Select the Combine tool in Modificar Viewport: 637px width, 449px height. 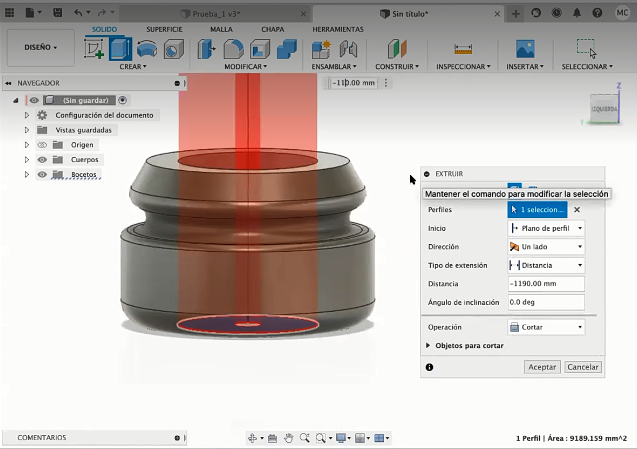click(287, 49)
